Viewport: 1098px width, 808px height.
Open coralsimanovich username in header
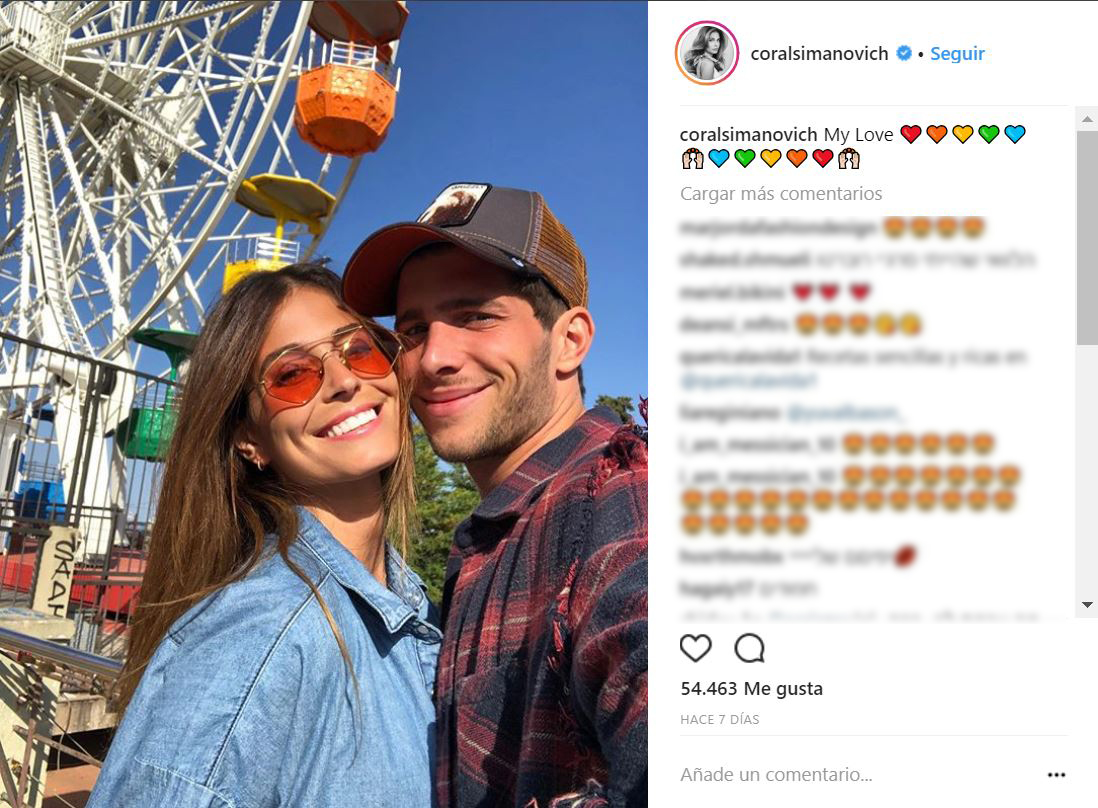(819, 53)
